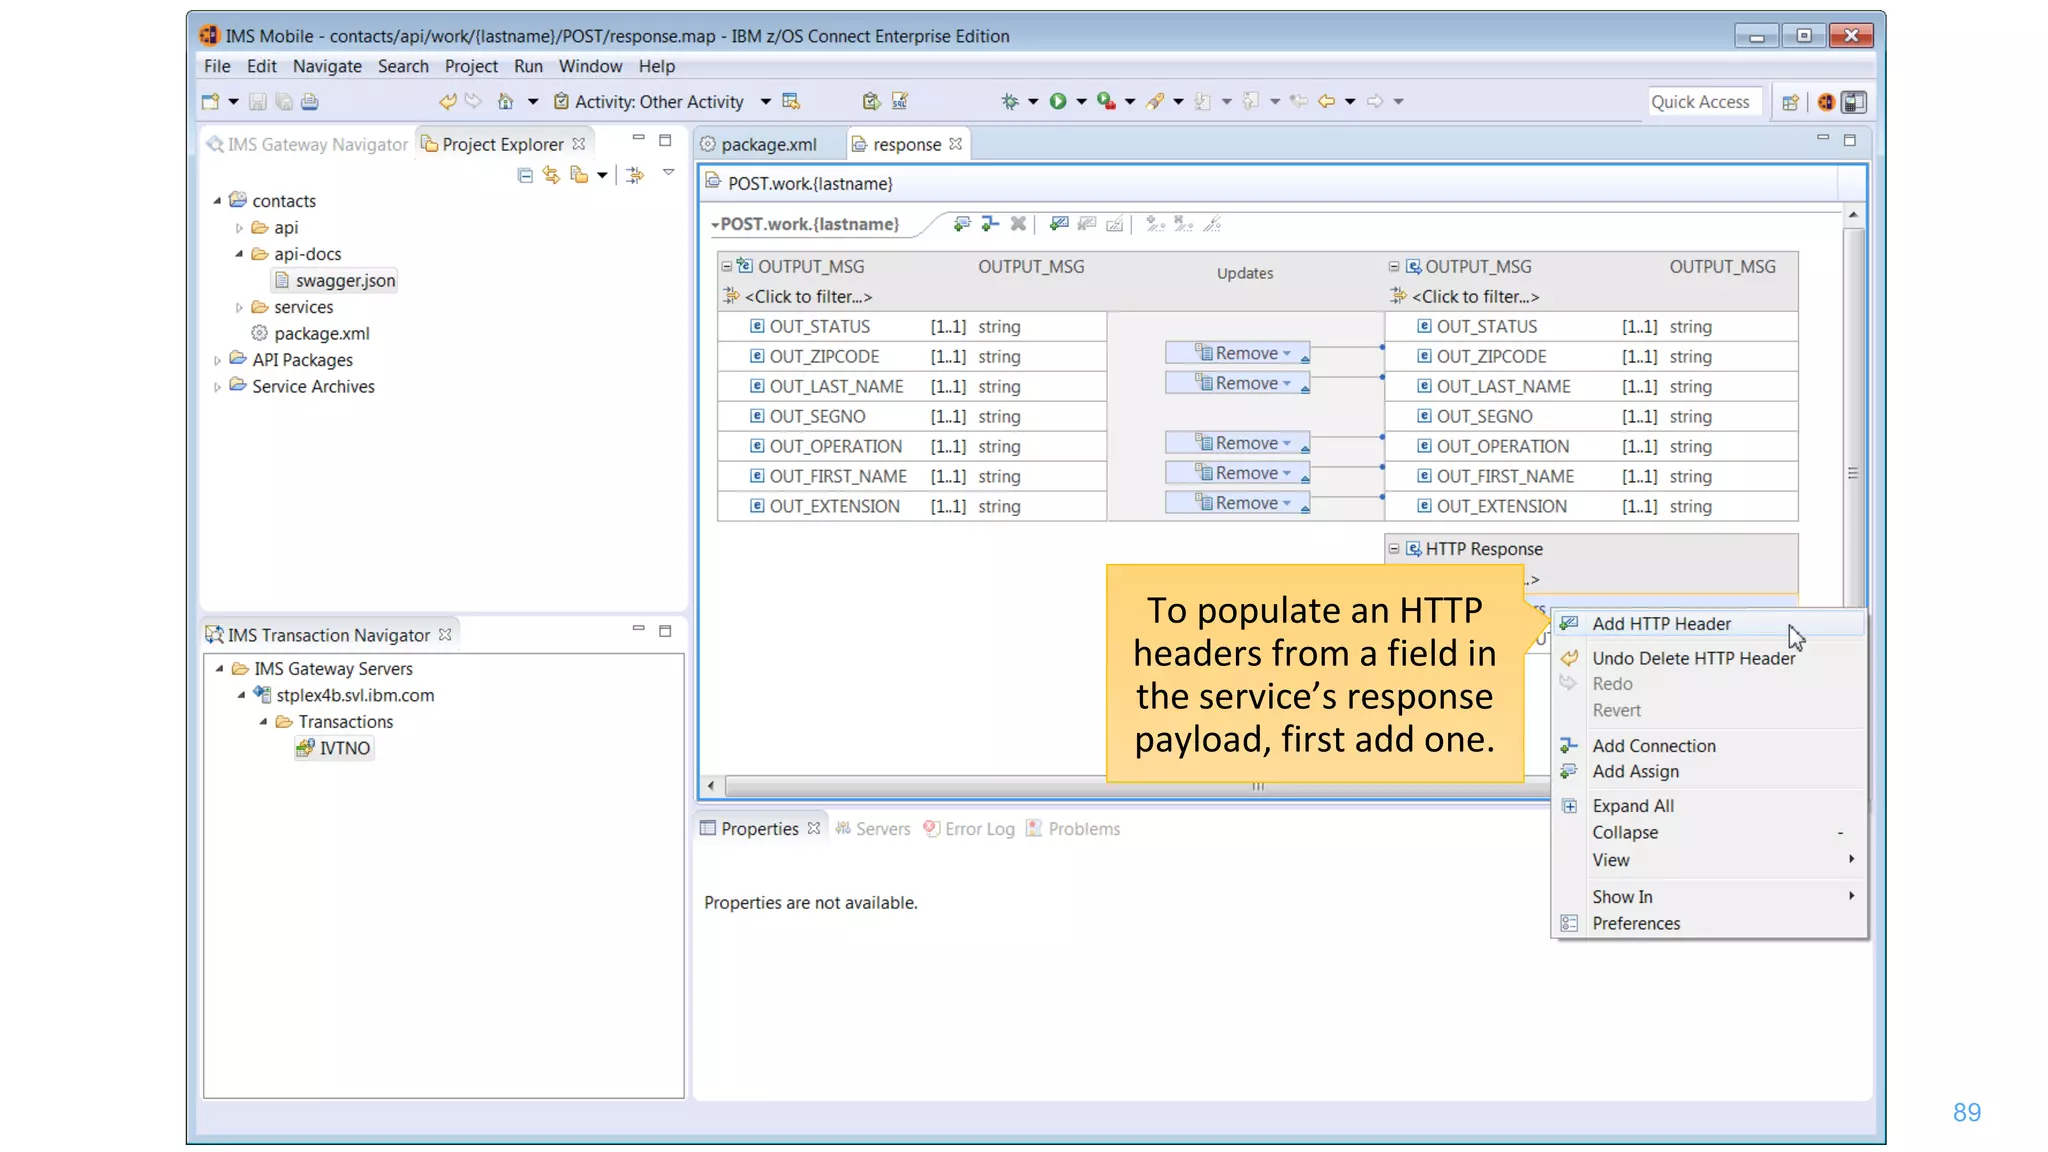2048x1152 pixels.
Task: Open the Project menu
Action: click(x=471, y=66)
